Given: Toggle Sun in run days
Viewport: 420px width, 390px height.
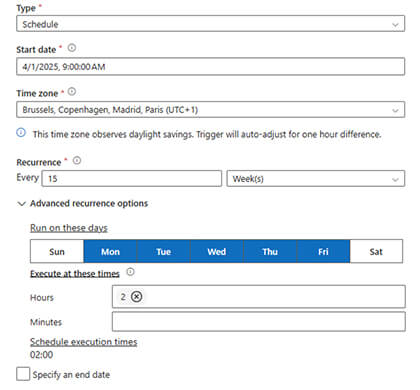Looking at the screenshot, I should pos(57,252).
